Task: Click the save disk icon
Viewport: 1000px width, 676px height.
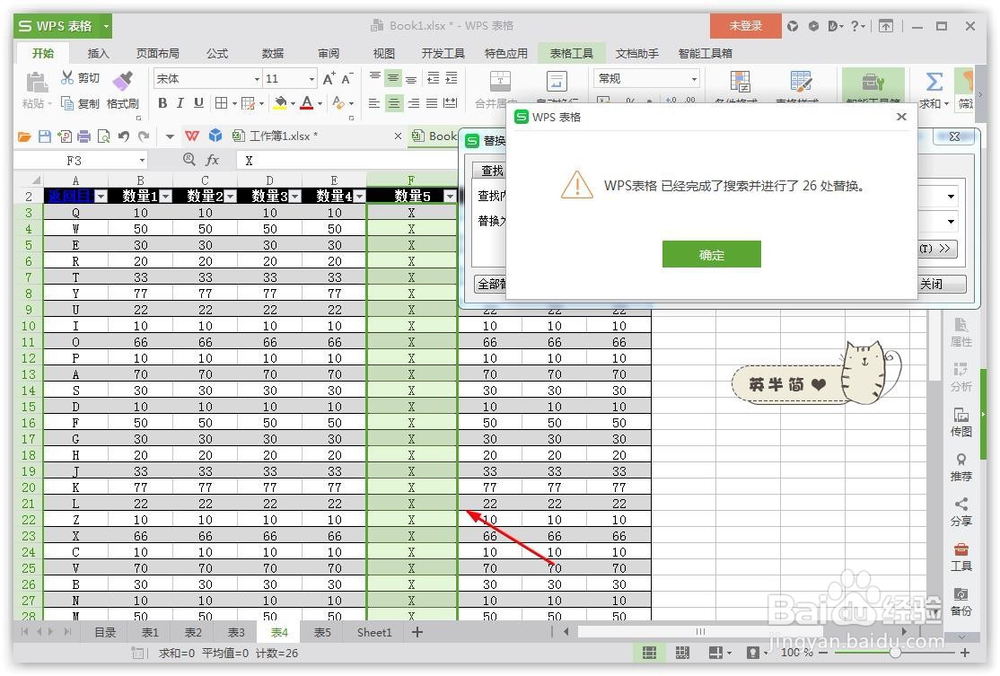Action: pyautogui.click(x=45, y=136)
